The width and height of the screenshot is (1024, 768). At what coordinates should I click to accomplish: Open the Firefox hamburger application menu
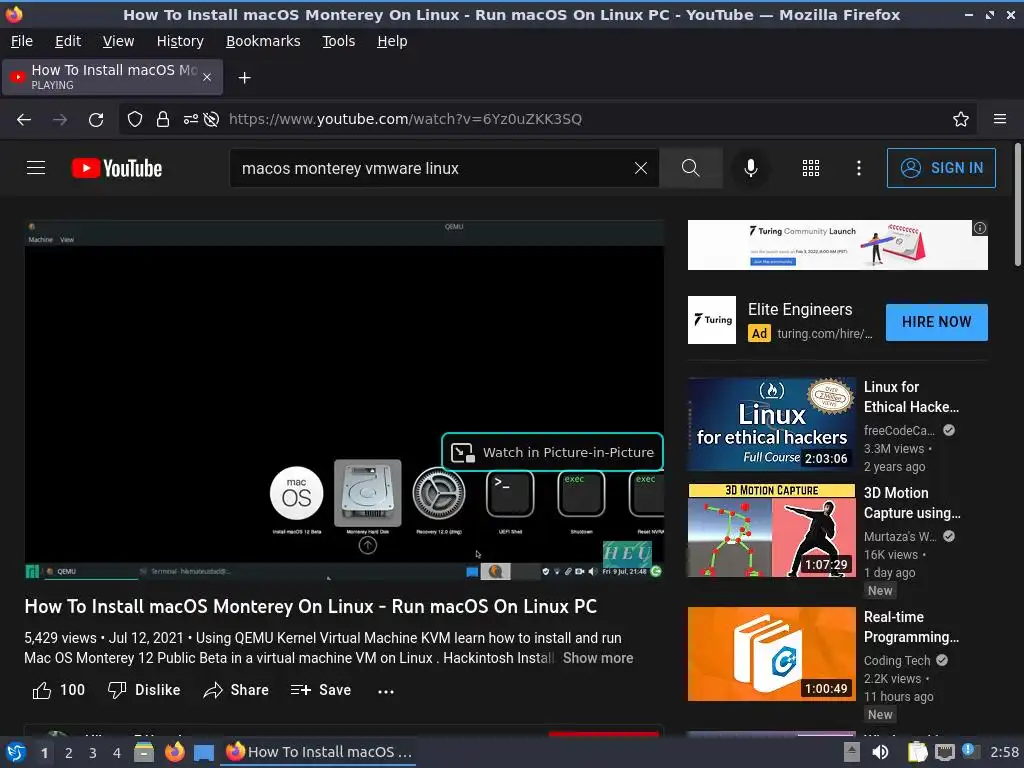point(1000,119)
